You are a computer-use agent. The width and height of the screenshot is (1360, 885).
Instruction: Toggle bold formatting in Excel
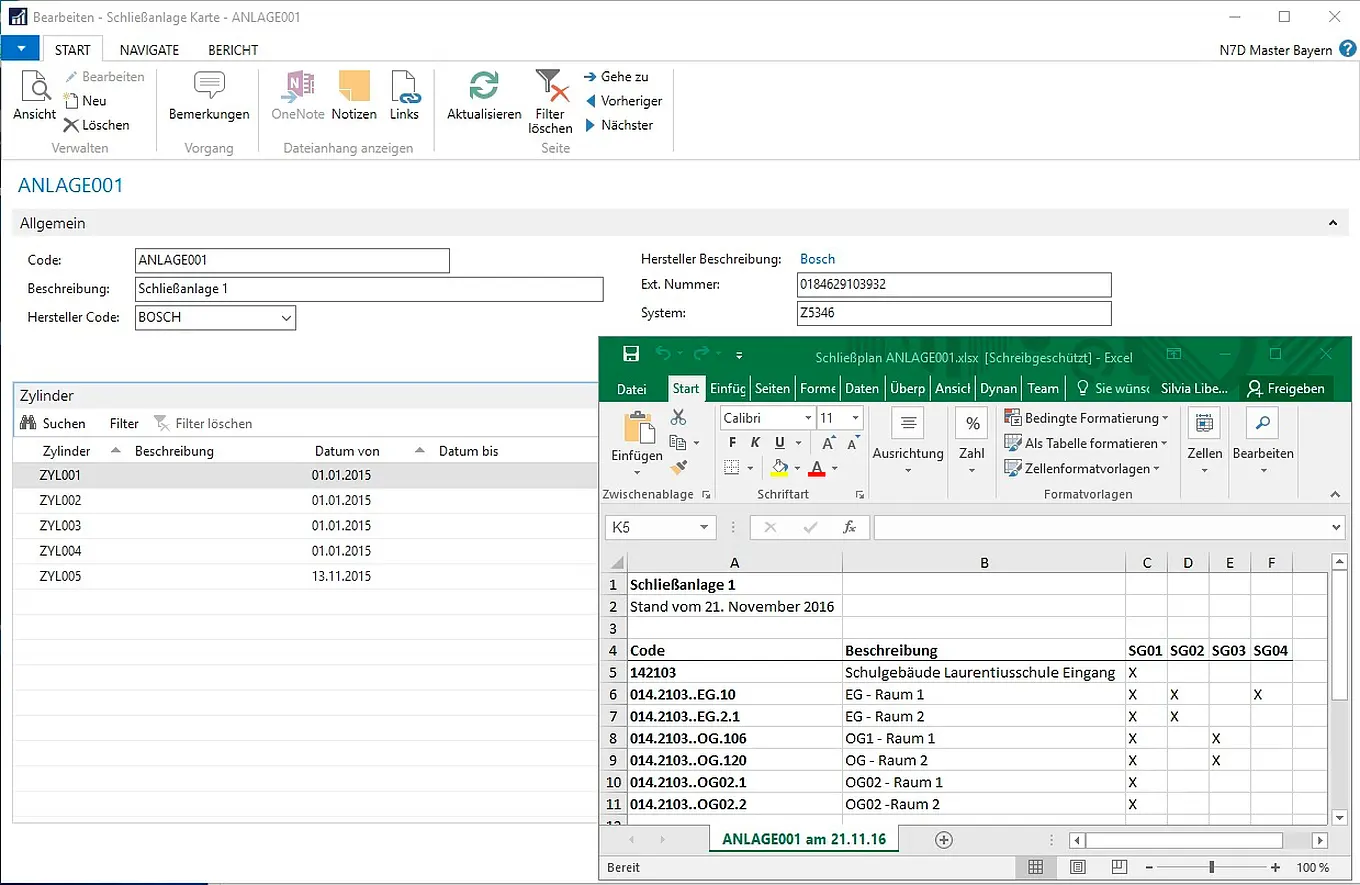[733, 443]
